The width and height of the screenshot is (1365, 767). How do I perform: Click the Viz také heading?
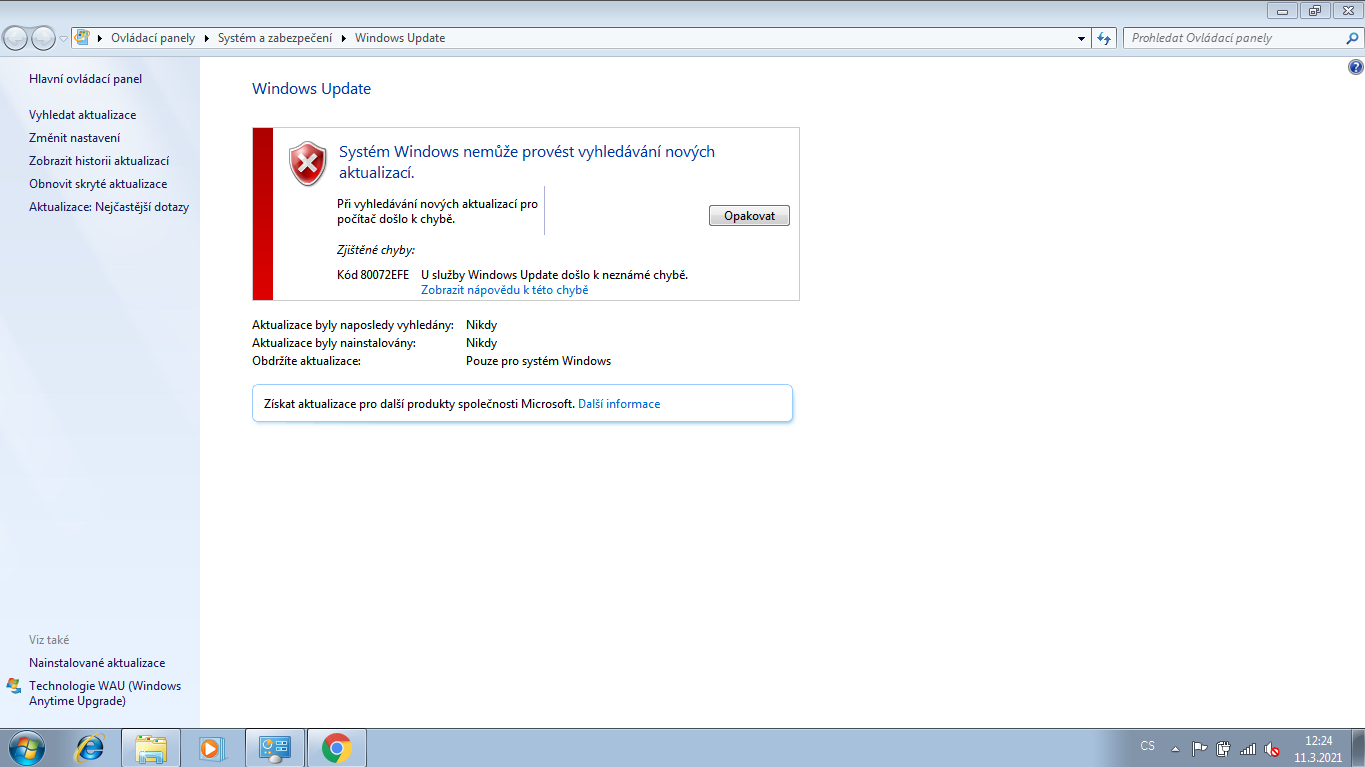(x=49, y=640)
